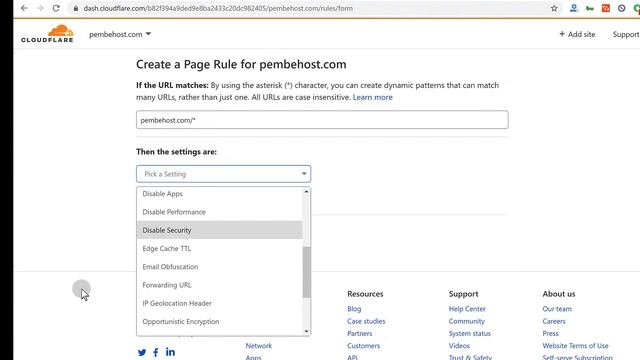
Task: Choose Disable Performance option
Action: 220,212
